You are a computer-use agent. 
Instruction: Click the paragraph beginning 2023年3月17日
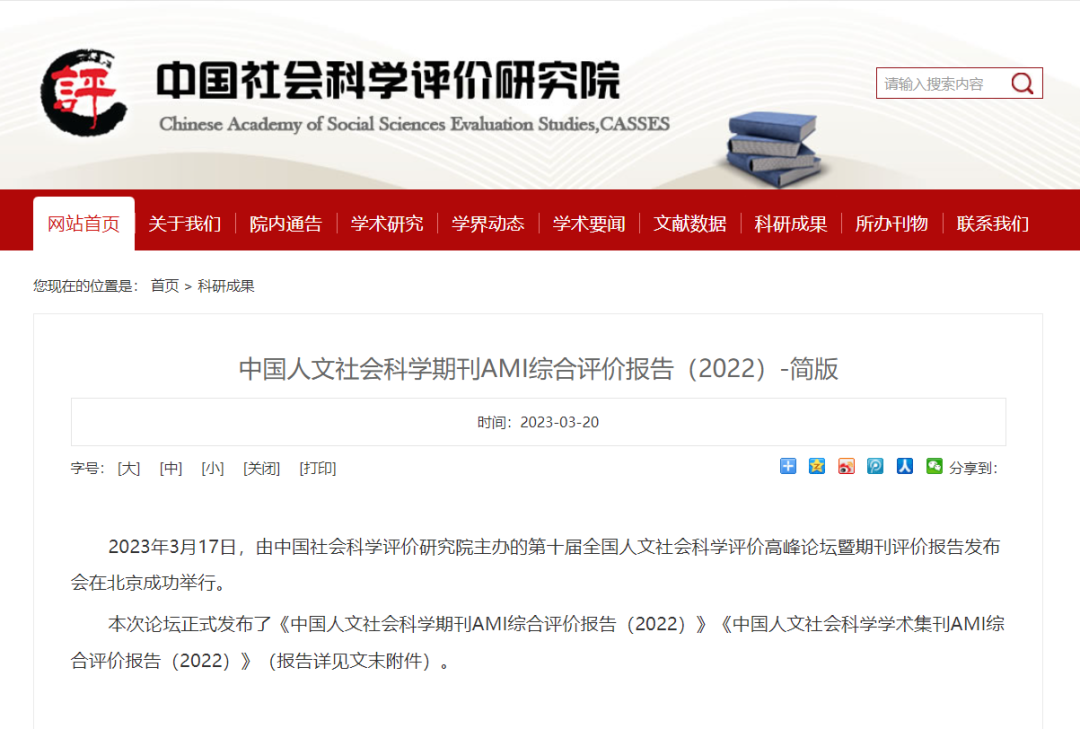click(535, 565)
